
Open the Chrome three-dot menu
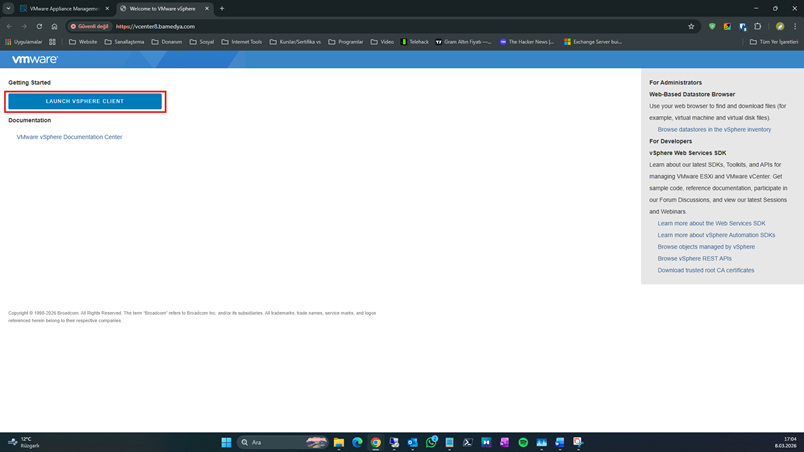tap(795, 26)
